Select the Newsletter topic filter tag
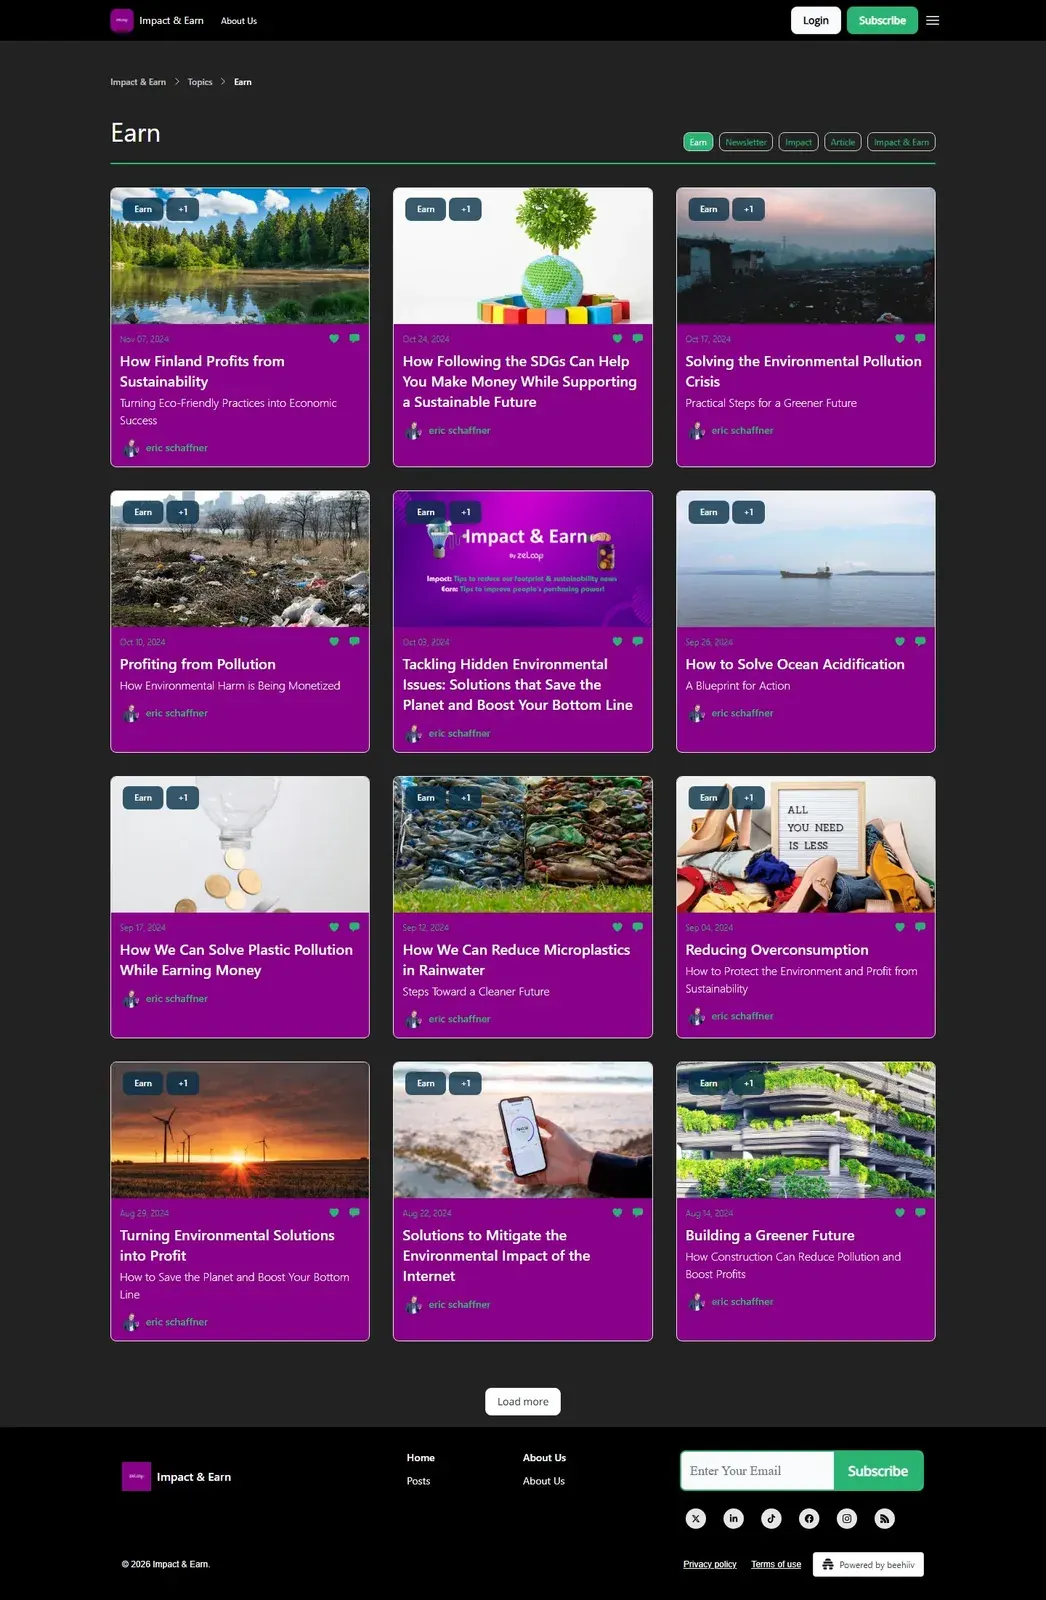Image resolution: width=1046 pixels, height=1600 pixels. click(x=746, y=142)
